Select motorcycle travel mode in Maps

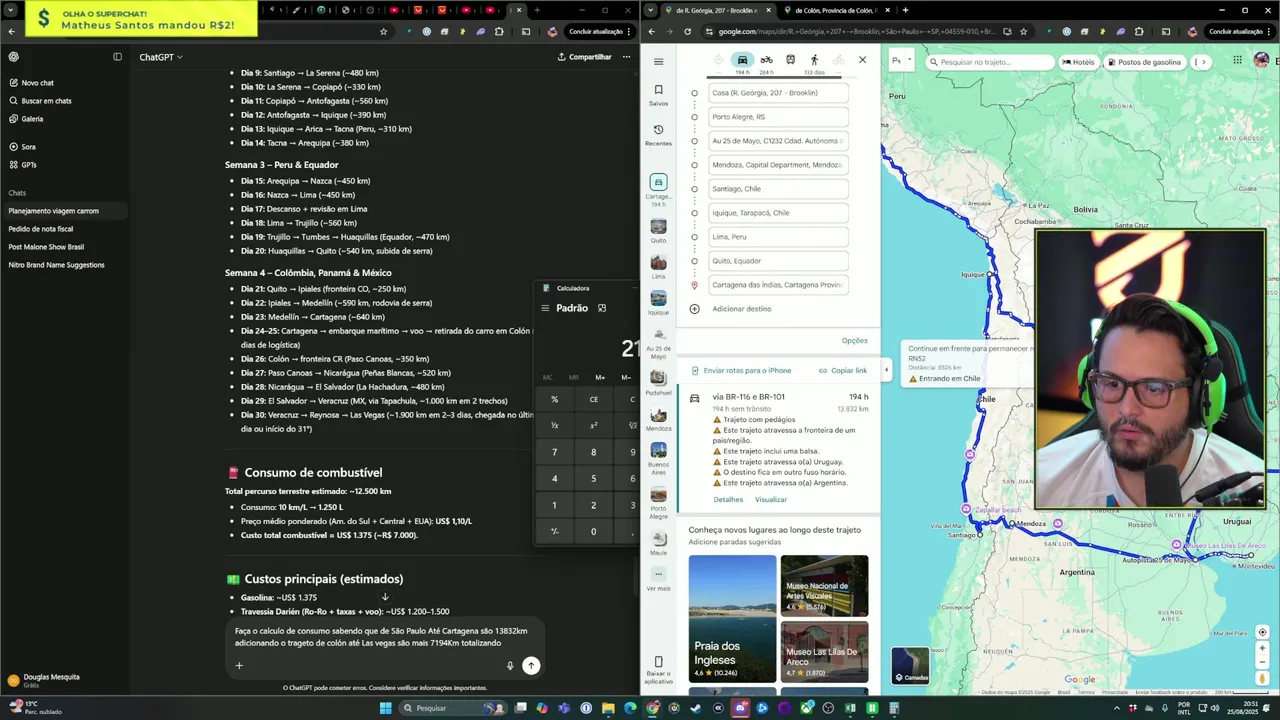pyautogui.click(x=766, y=61)
